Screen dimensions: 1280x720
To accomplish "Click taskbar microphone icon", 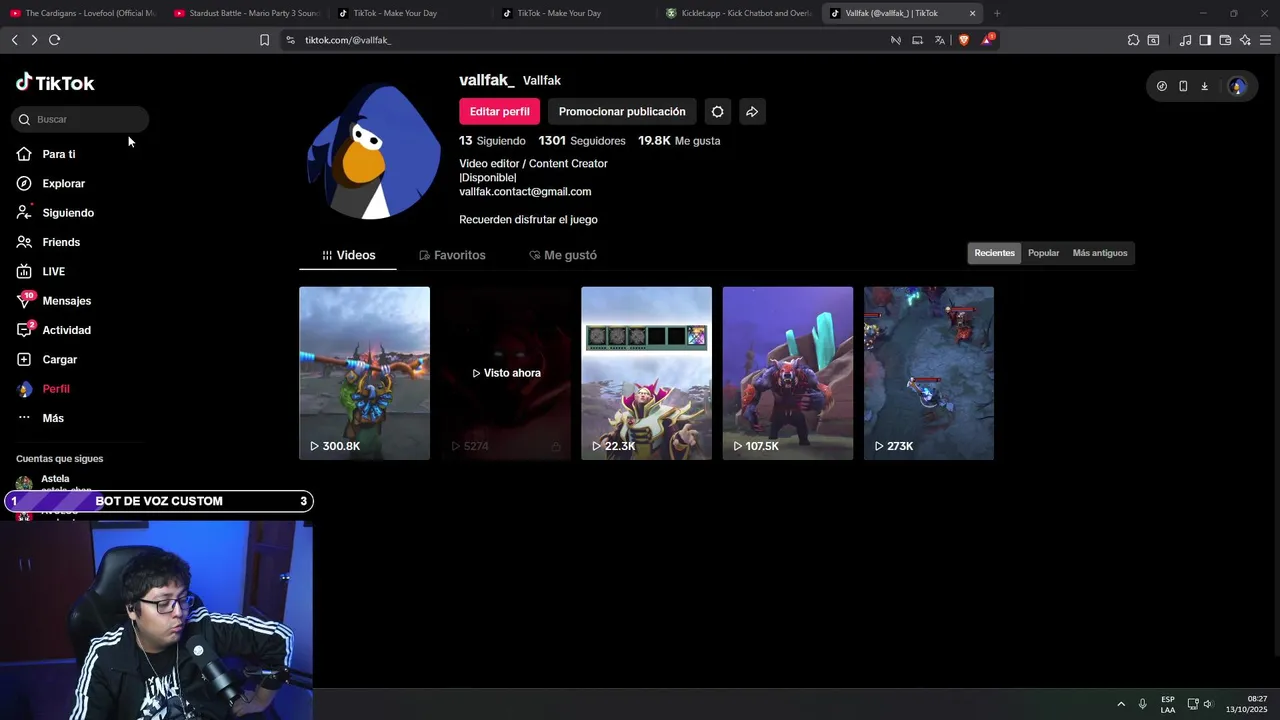I will 1142,704.
